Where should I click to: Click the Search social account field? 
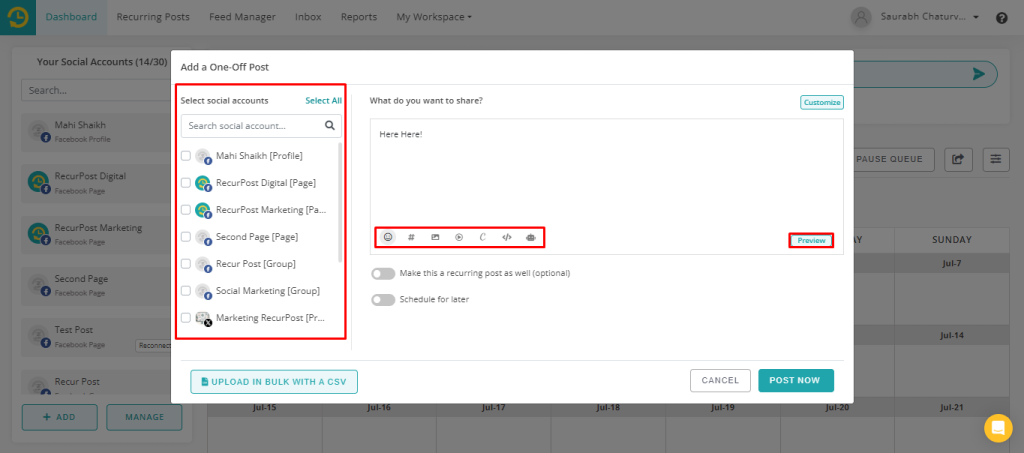(261, 125)
